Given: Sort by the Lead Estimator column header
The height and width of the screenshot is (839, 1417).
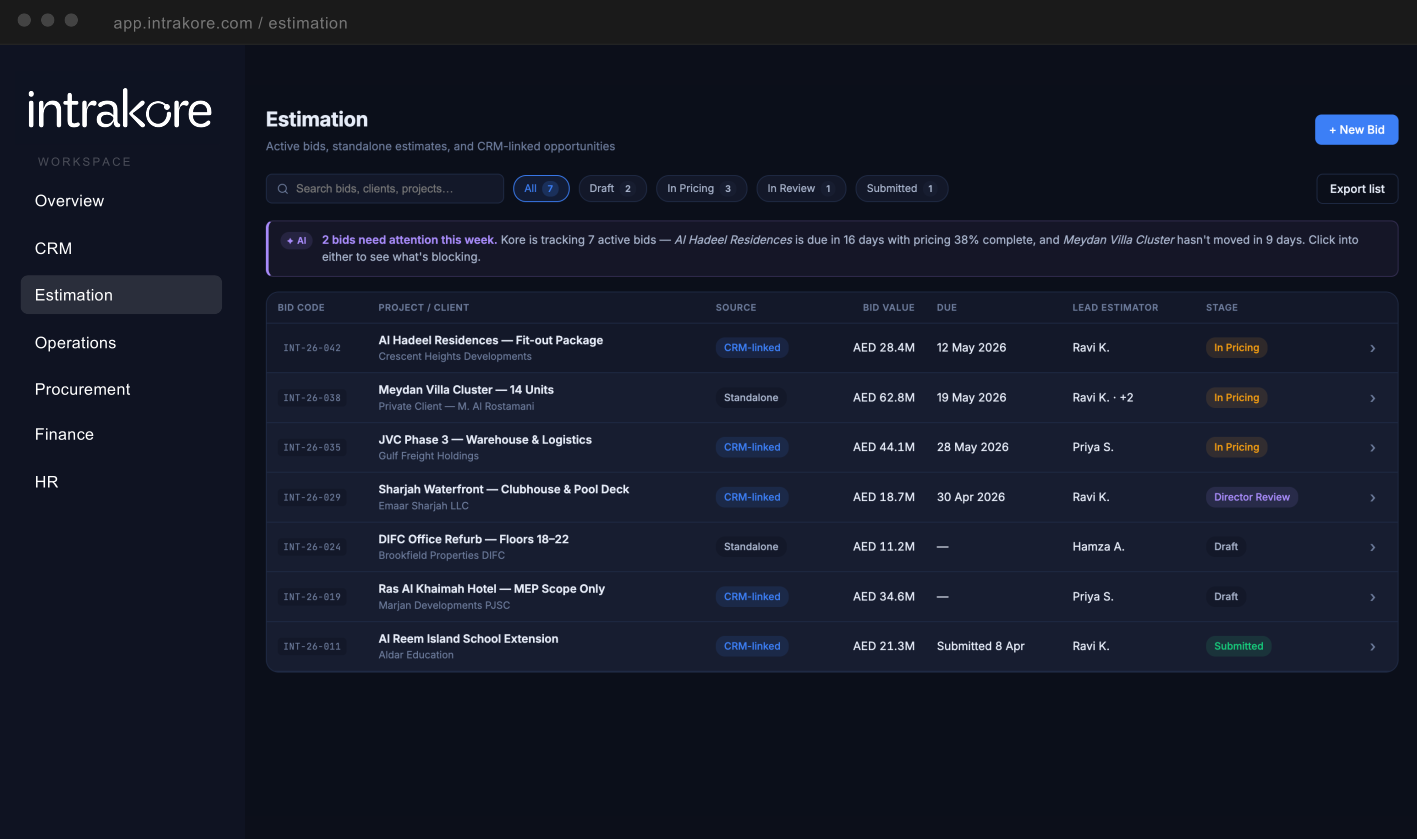Looking at the screenshot, I should pyautogui.click(x=1115, y=308).
